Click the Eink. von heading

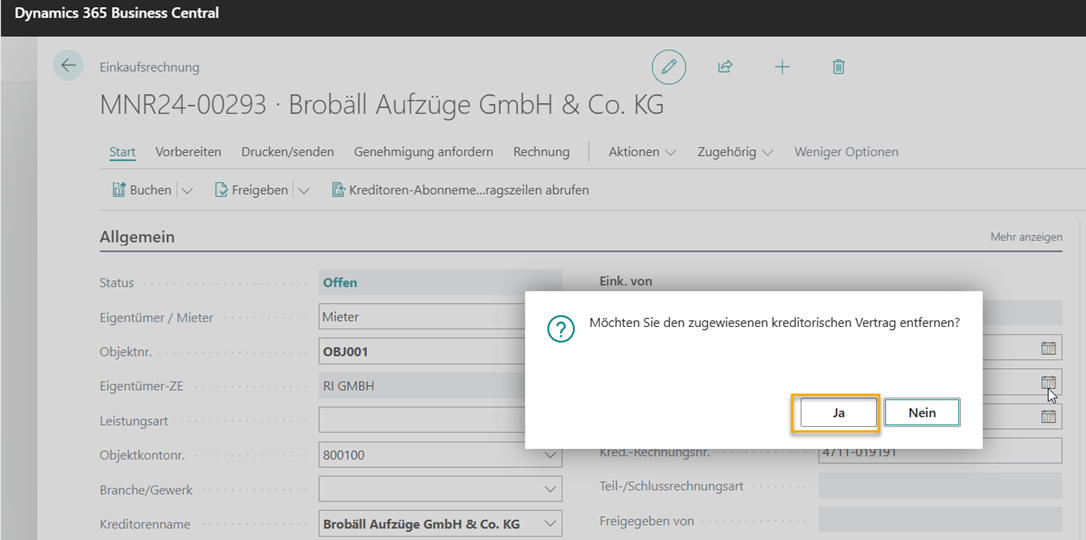tap(625, 281)
